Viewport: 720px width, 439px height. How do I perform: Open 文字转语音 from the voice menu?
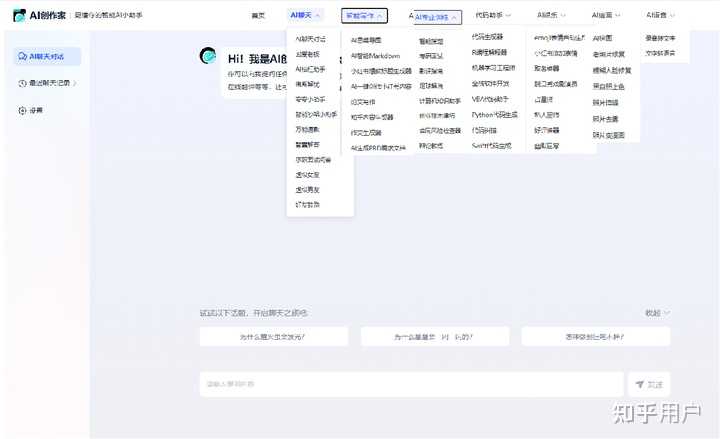pyautogui.click(x=660, y=53)
